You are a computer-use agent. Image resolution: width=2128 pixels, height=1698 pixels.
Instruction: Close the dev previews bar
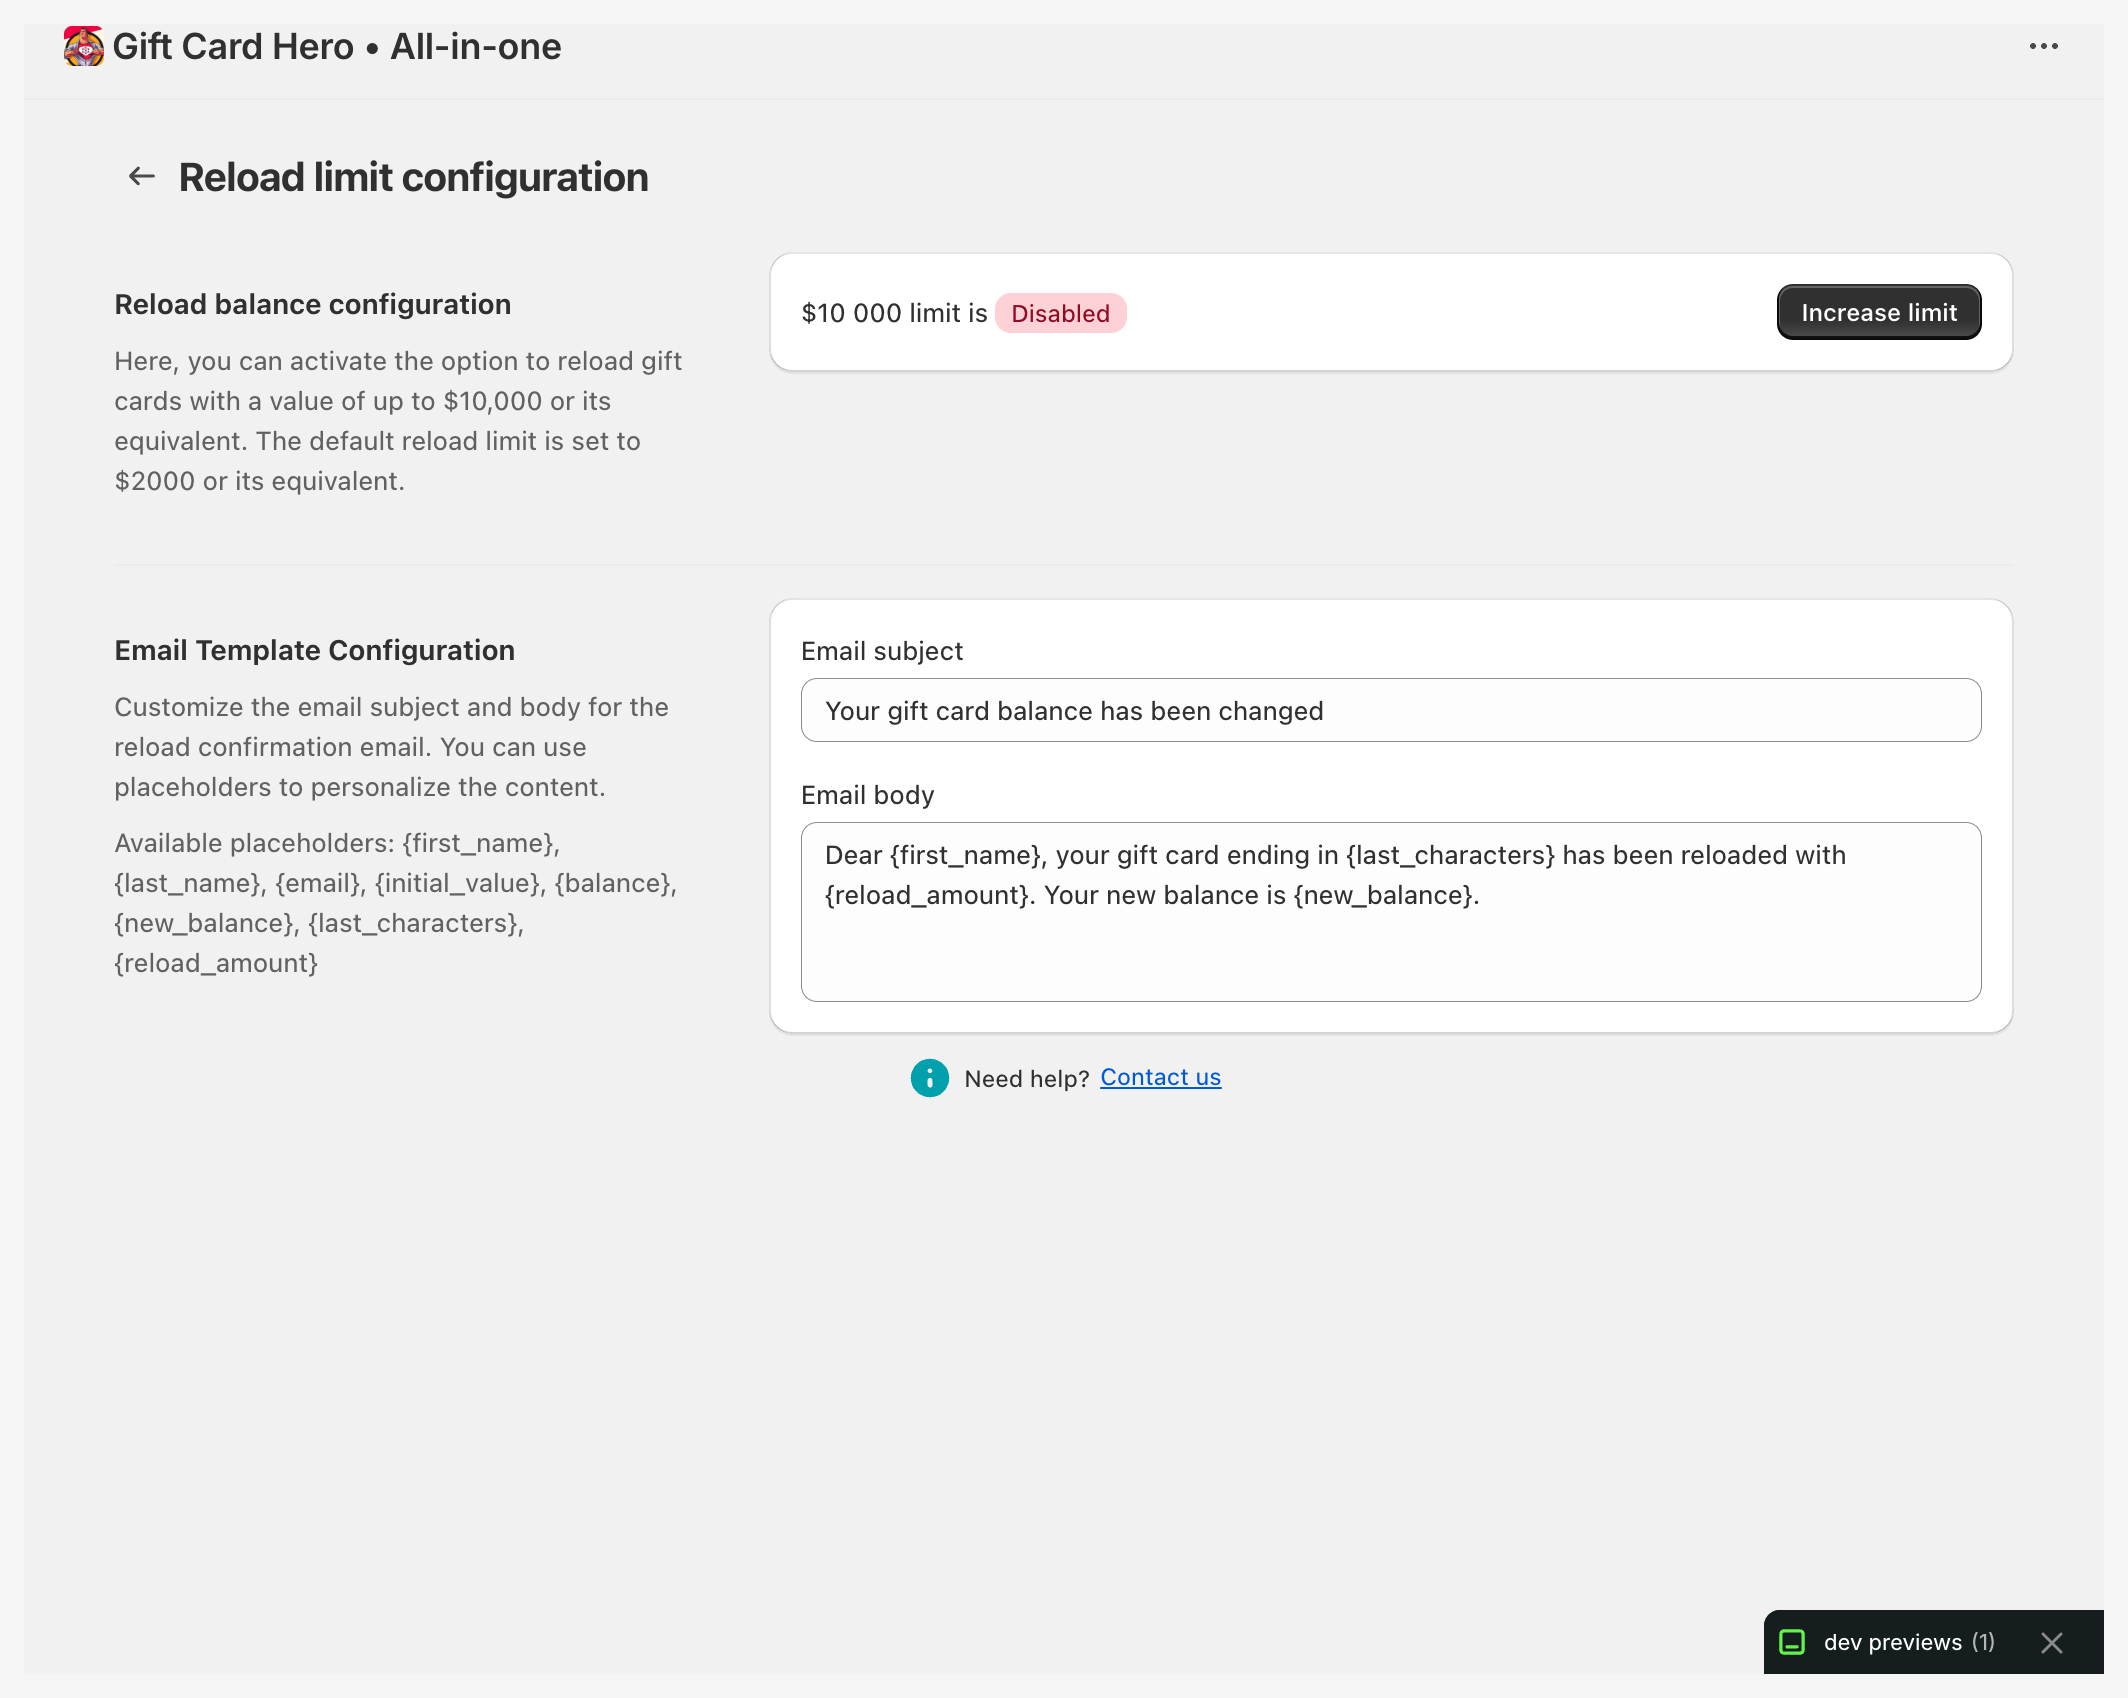pos(2051,1643)
